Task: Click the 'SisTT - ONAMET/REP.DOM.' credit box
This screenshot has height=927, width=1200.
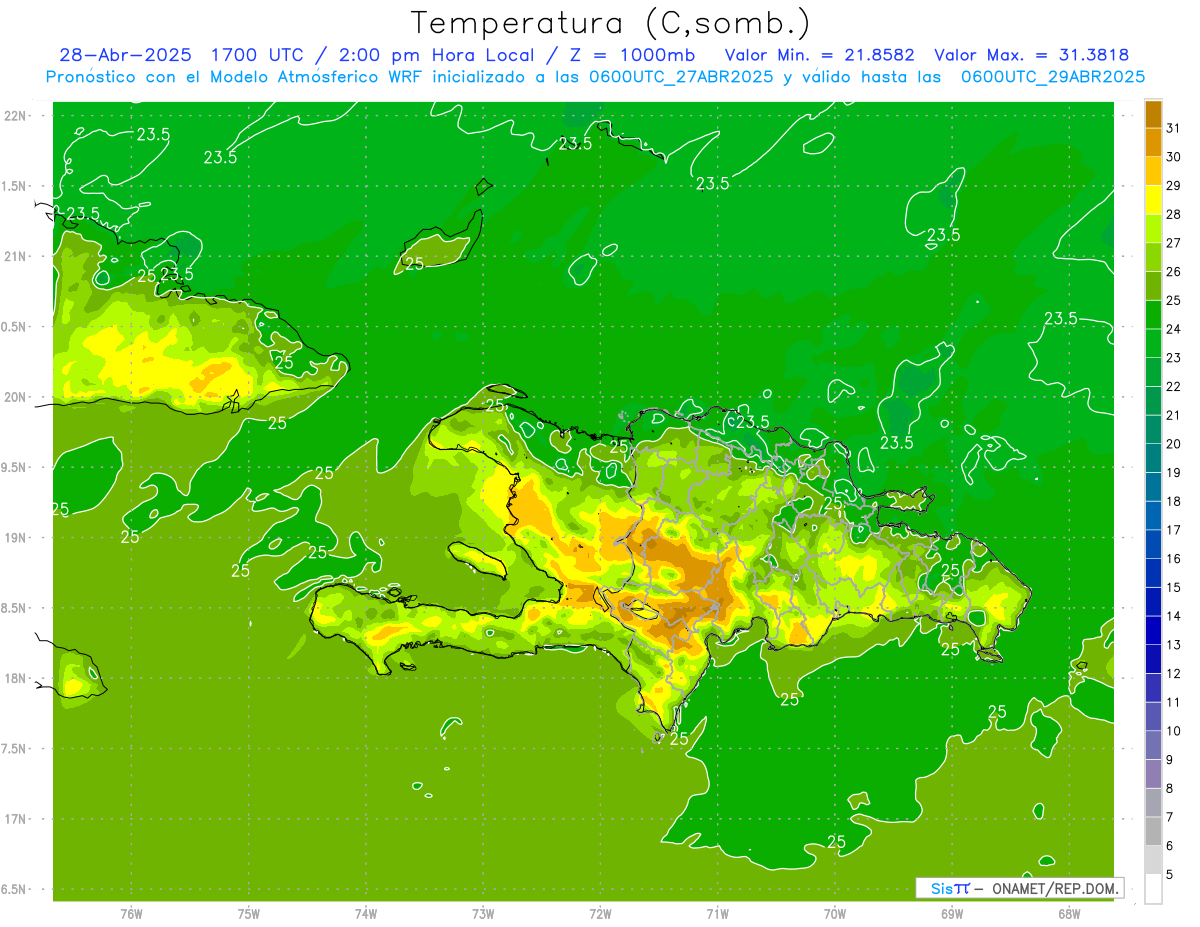Action: click(x=1020, y=888)
